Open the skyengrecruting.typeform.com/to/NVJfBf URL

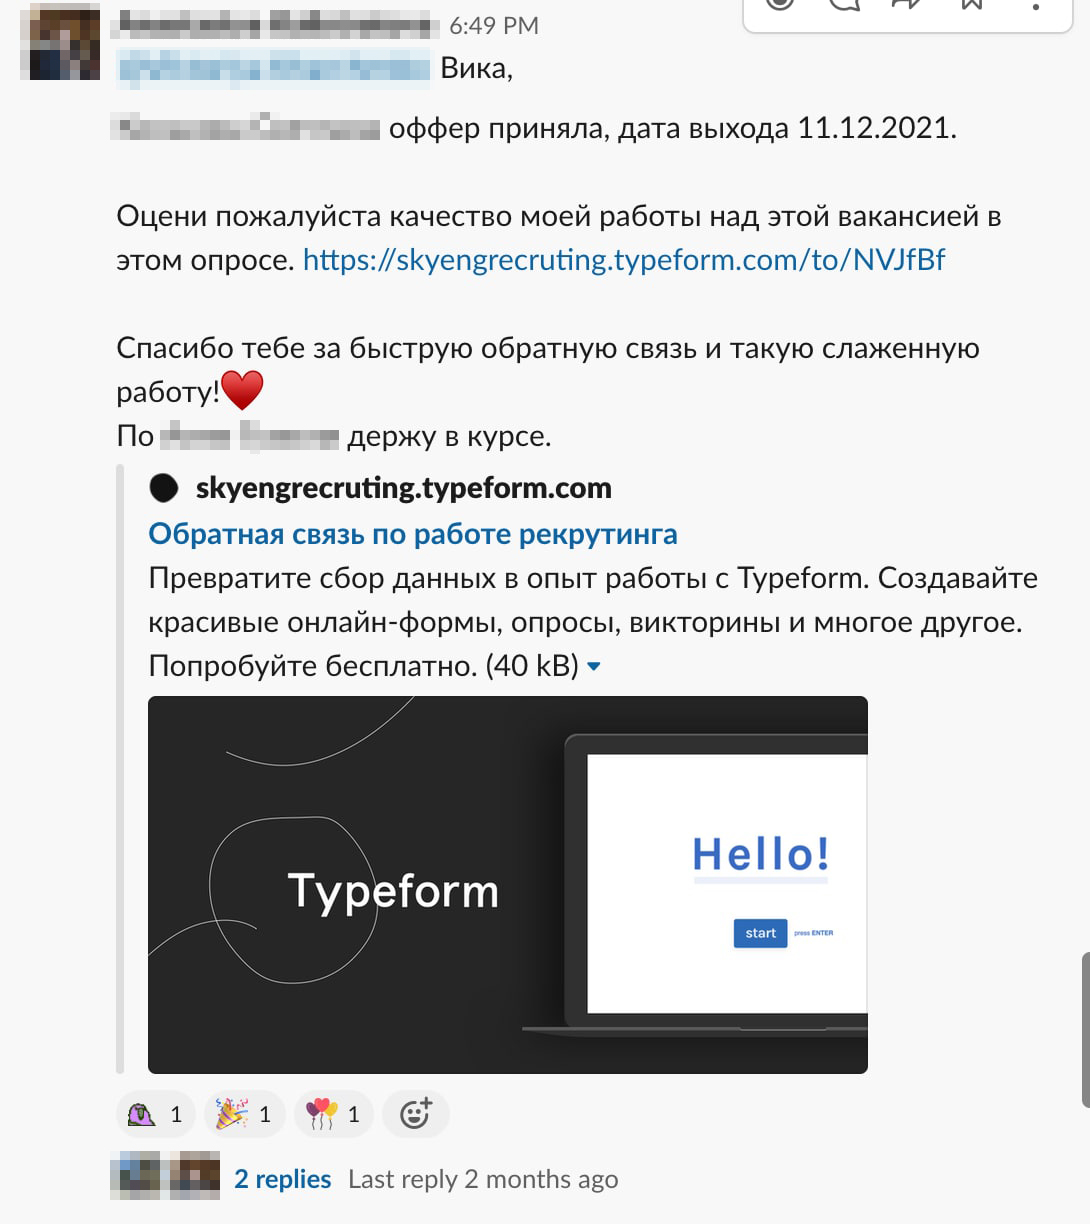tap(624, 260)
